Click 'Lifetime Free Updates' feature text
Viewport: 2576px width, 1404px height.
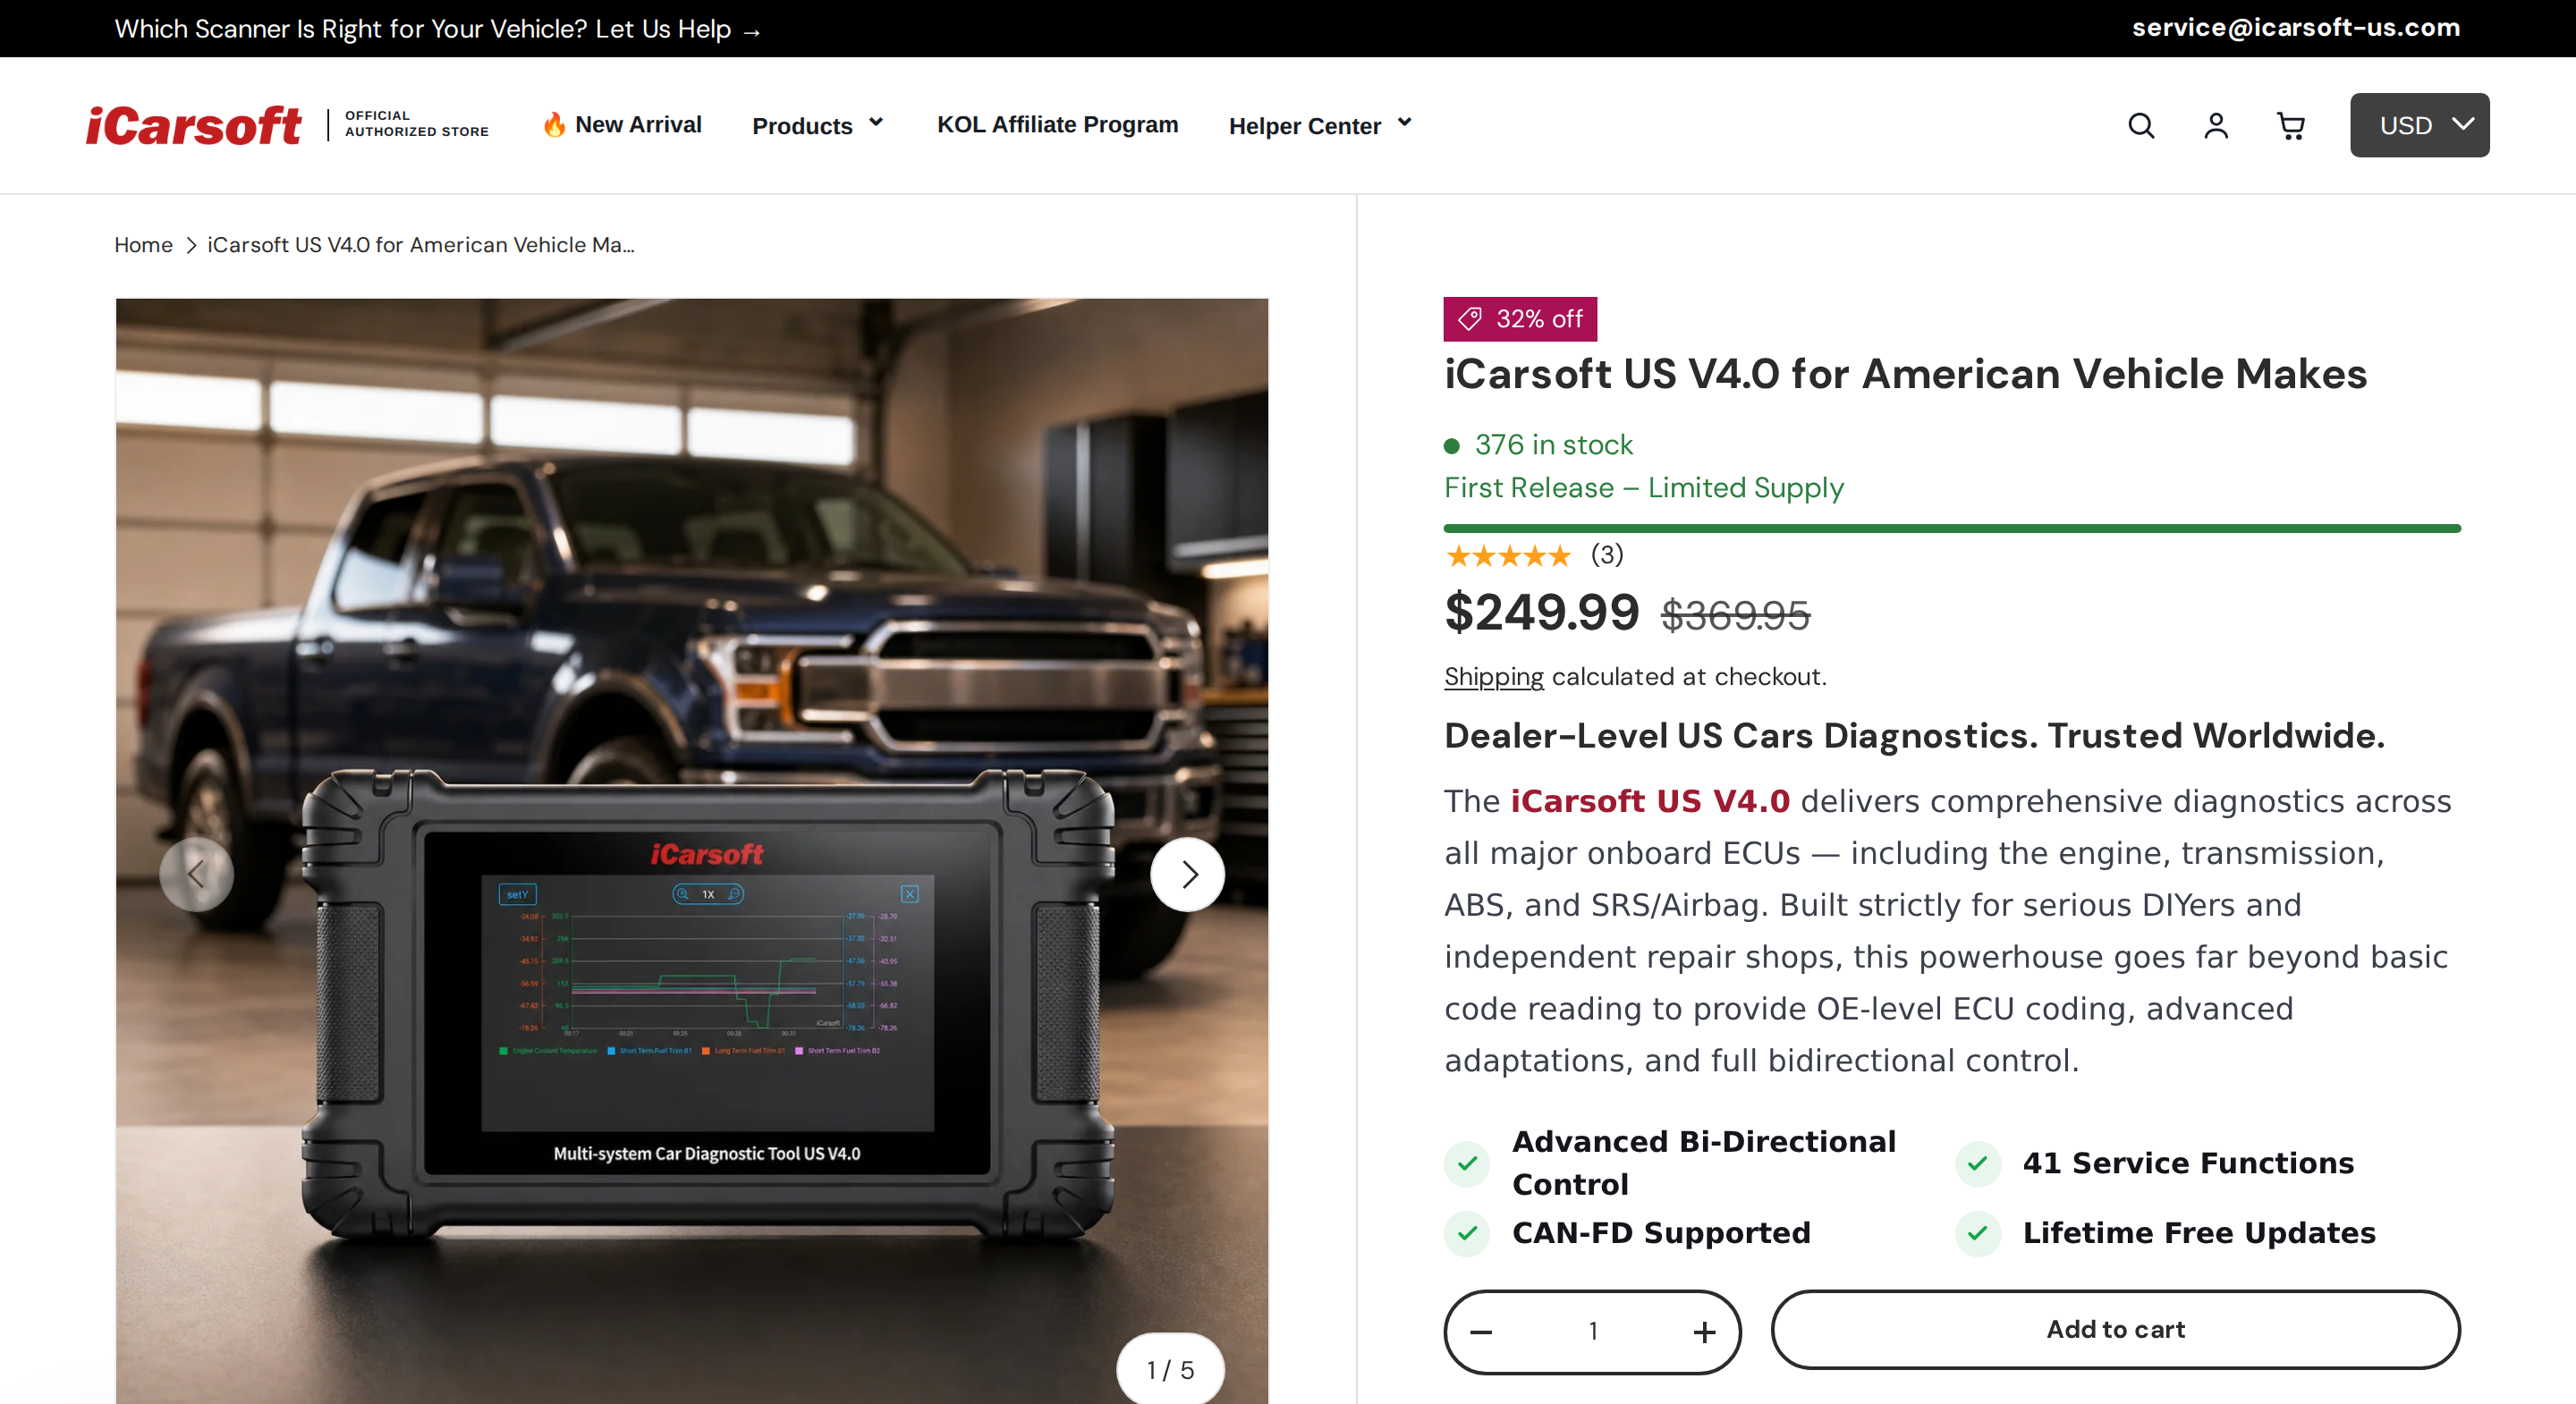point(2198,1233)
